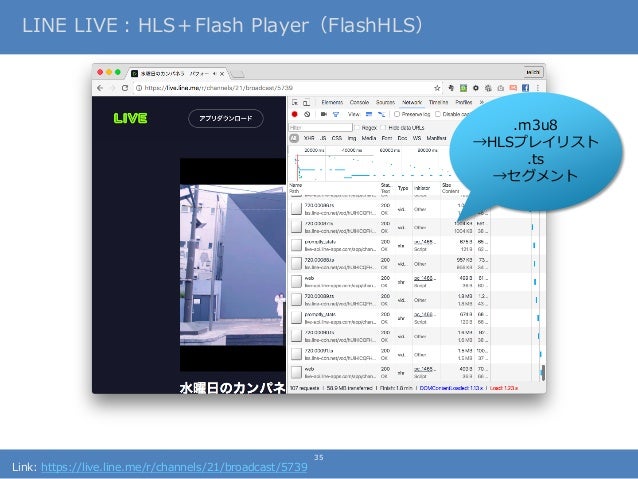This screenshot has height=479, width=638.
Task: Select the All request type filter
Action: [x=294, y=138]
